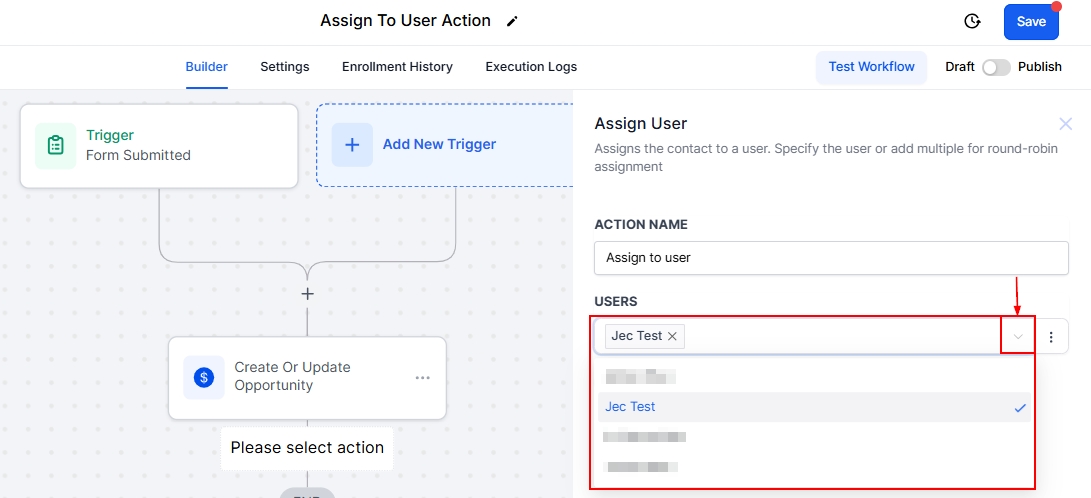Open the three-dot menu on Opportunity action
This screenshot has height=498, width=1091.
422,377
